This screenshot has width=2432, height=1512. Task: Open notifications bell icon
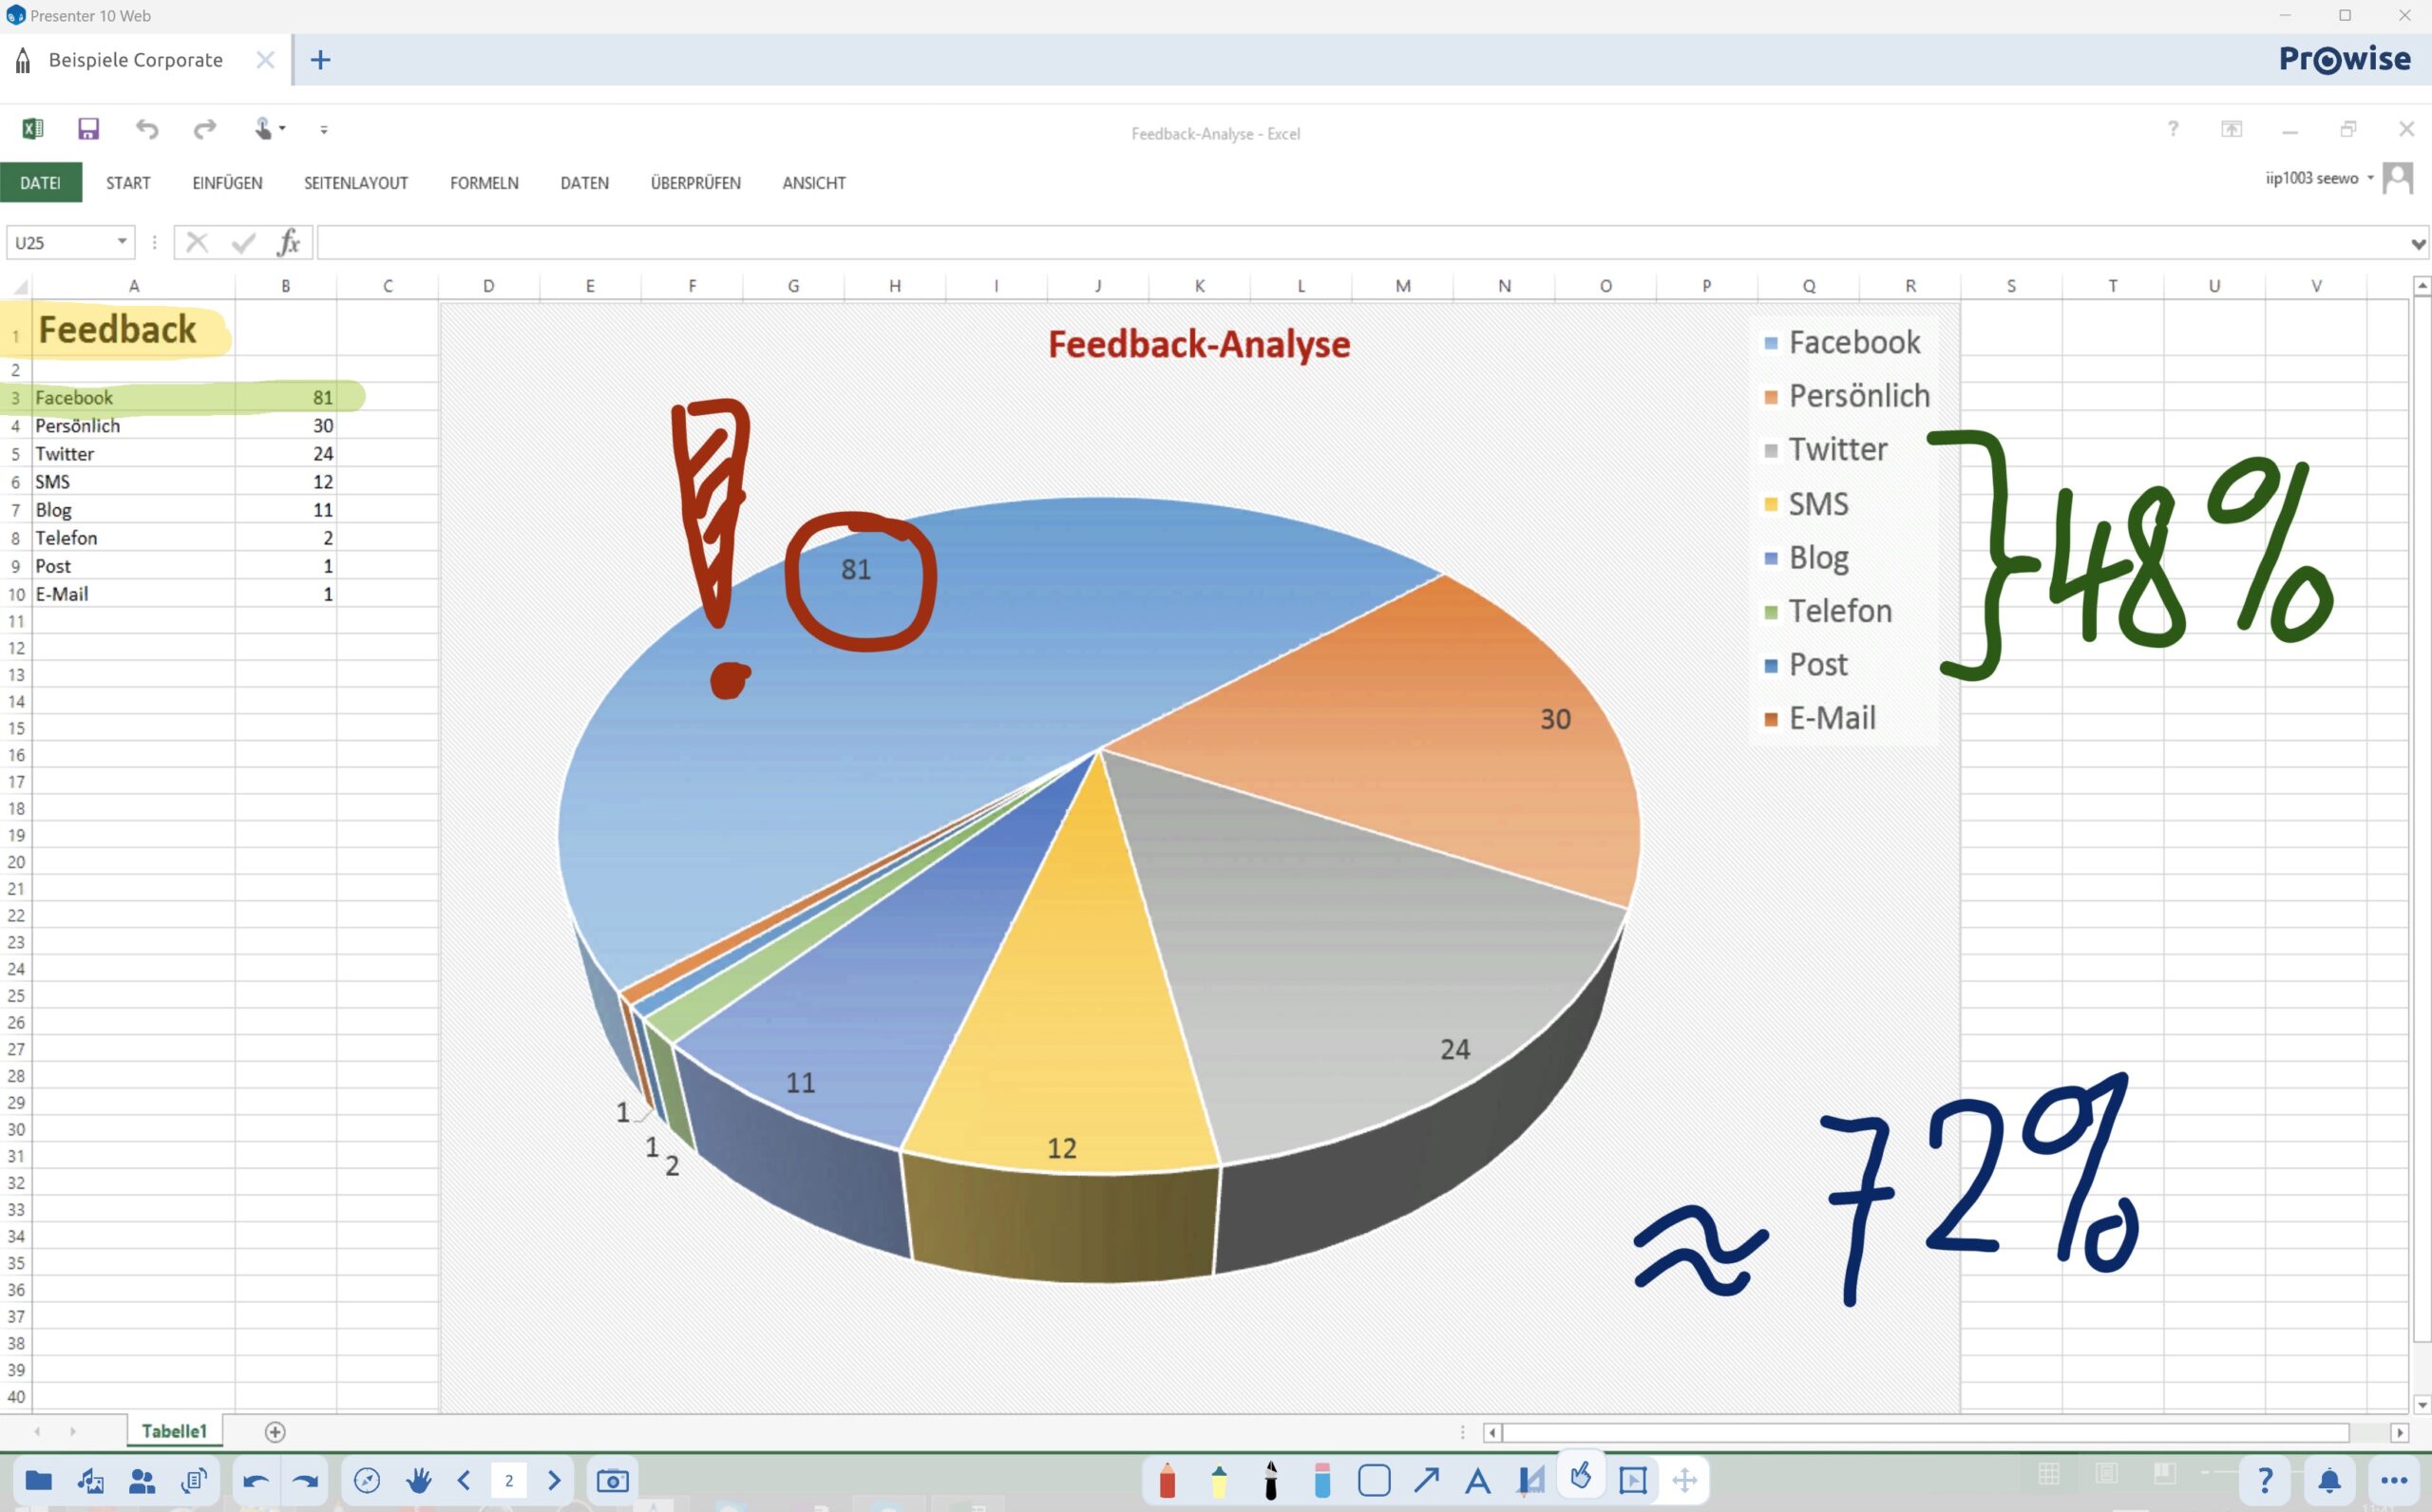(x=2330, y=1480)
